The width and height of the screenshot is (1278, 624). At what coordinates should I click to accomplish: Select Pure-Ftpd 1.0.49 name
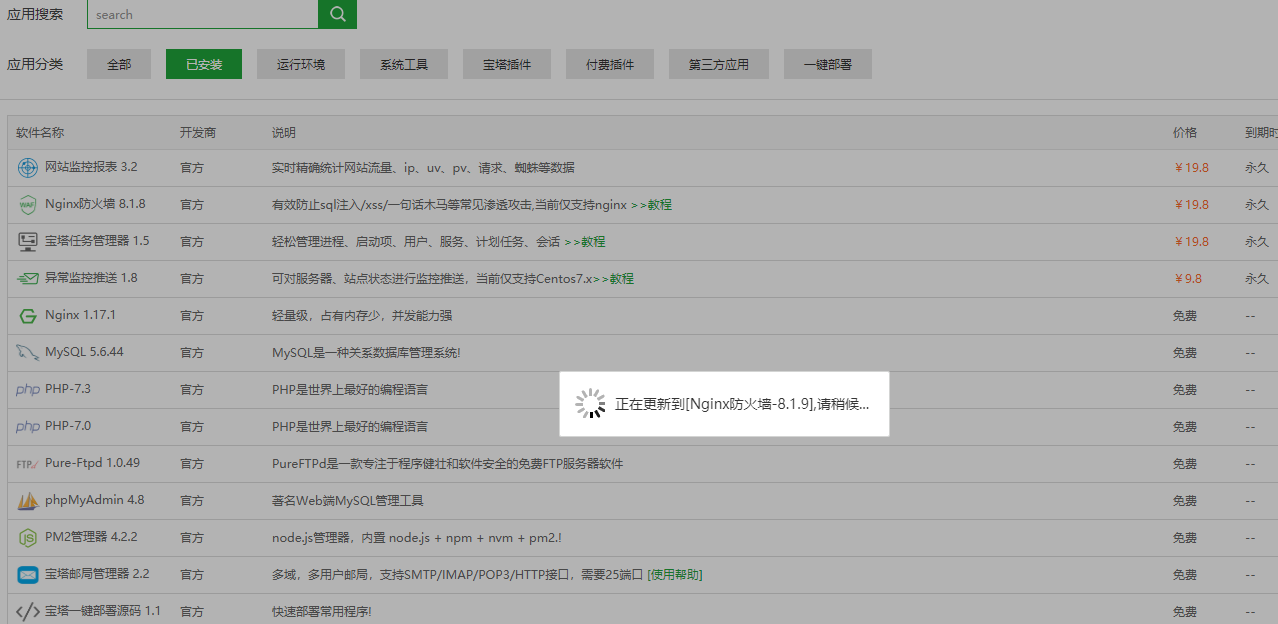pos(92,464)
